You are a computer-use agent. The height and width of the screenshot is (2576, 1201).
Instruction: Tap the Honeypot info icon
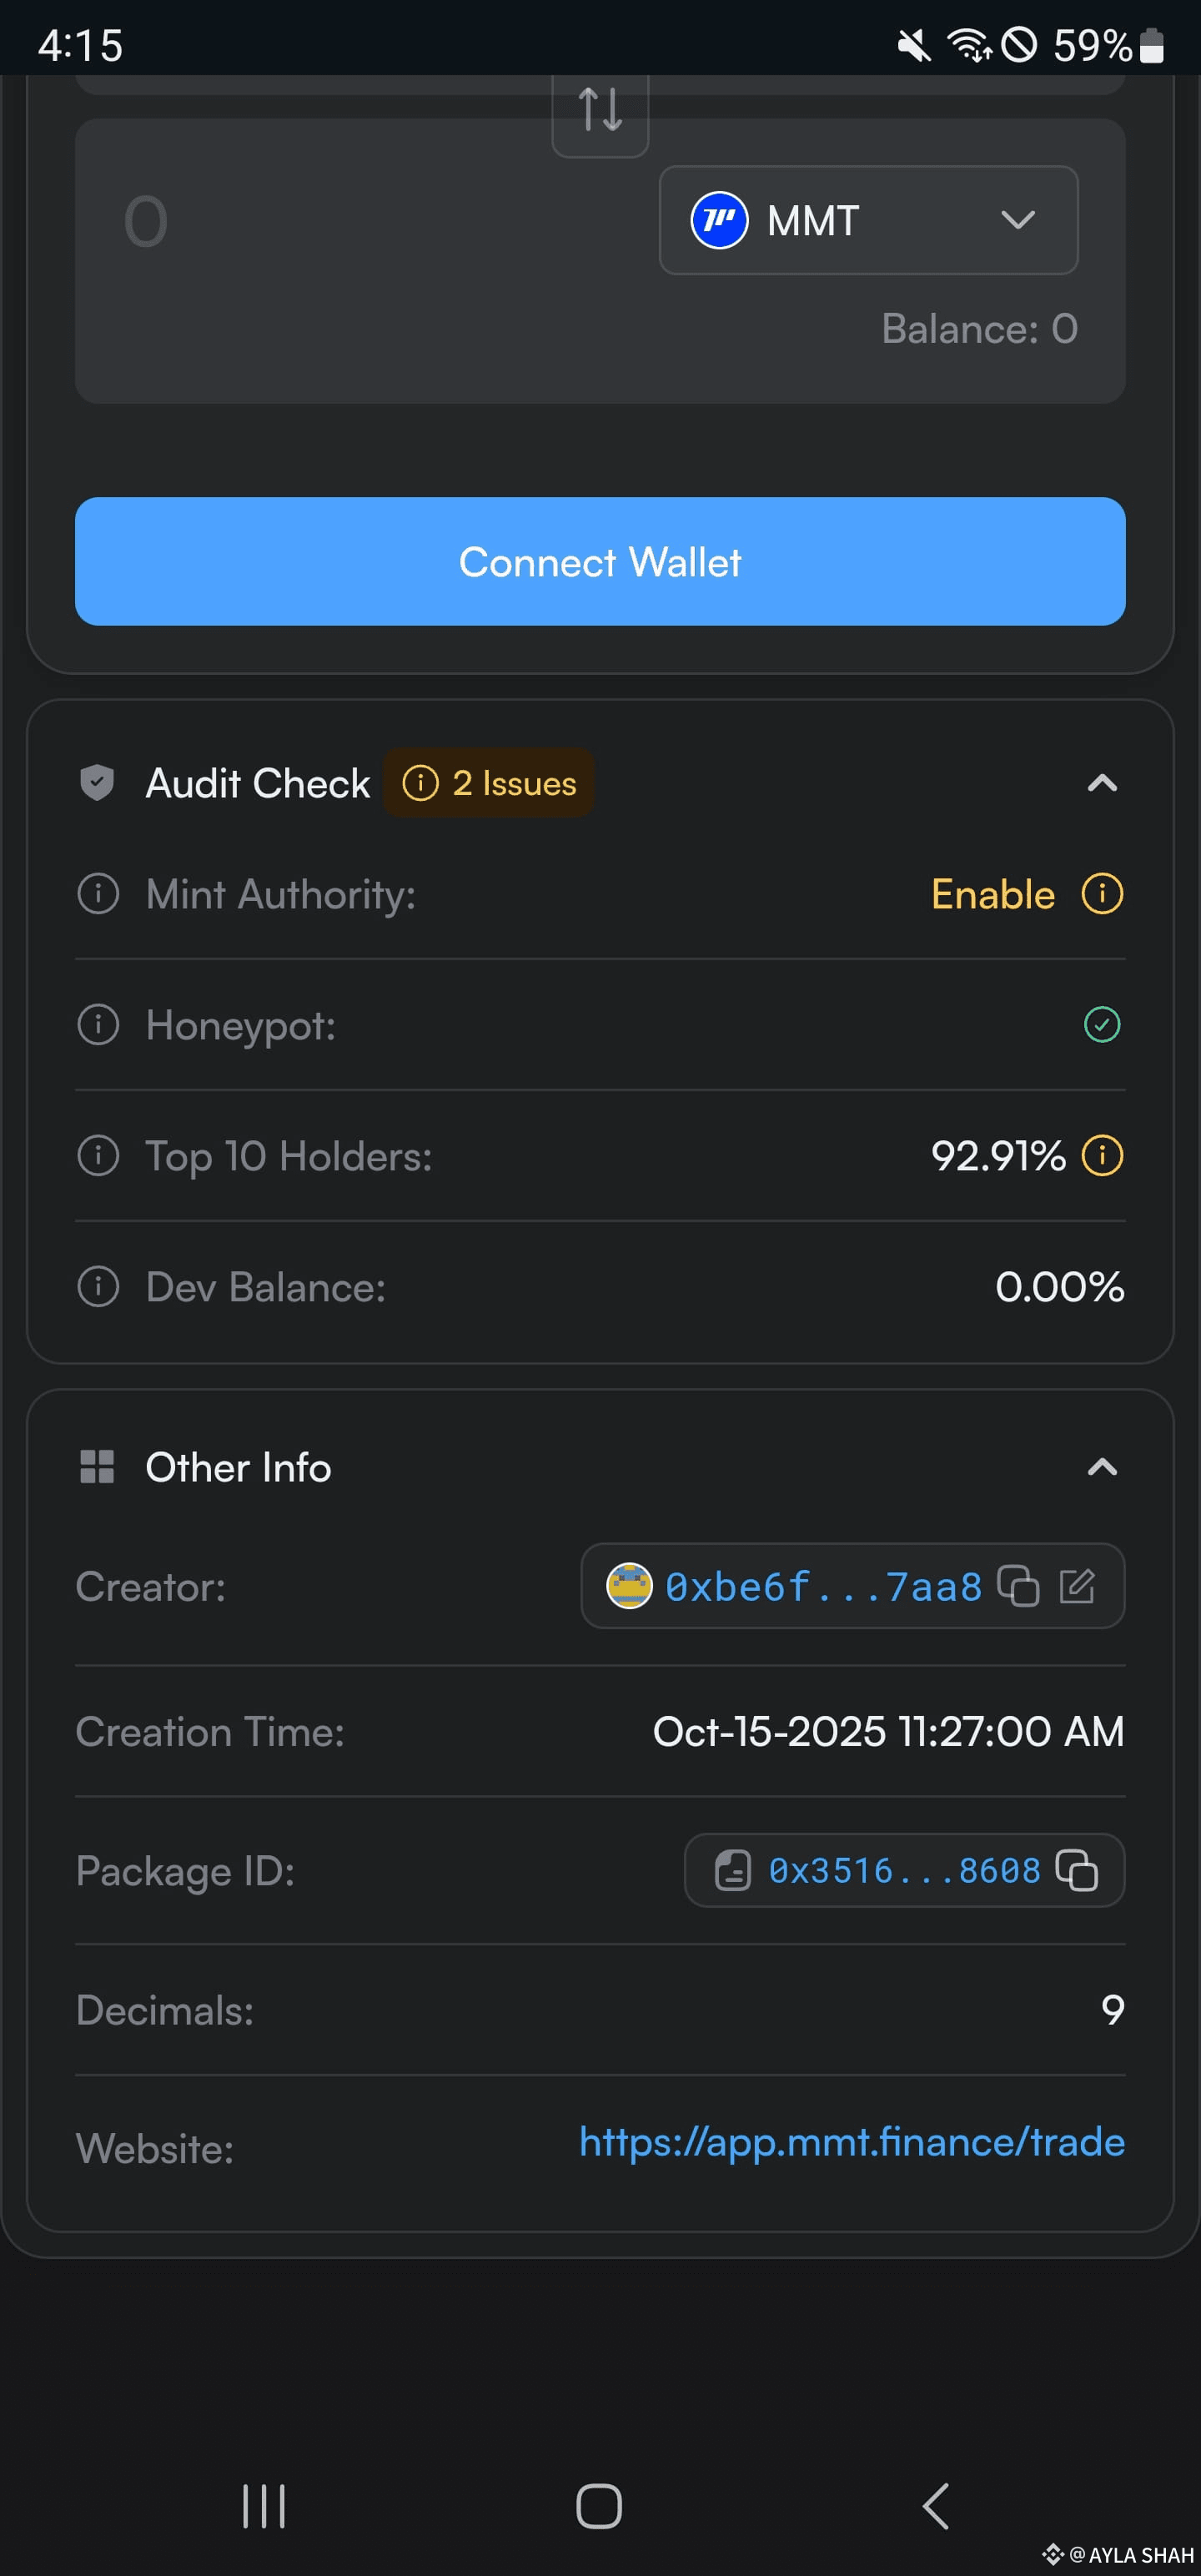coord(98,1024)
